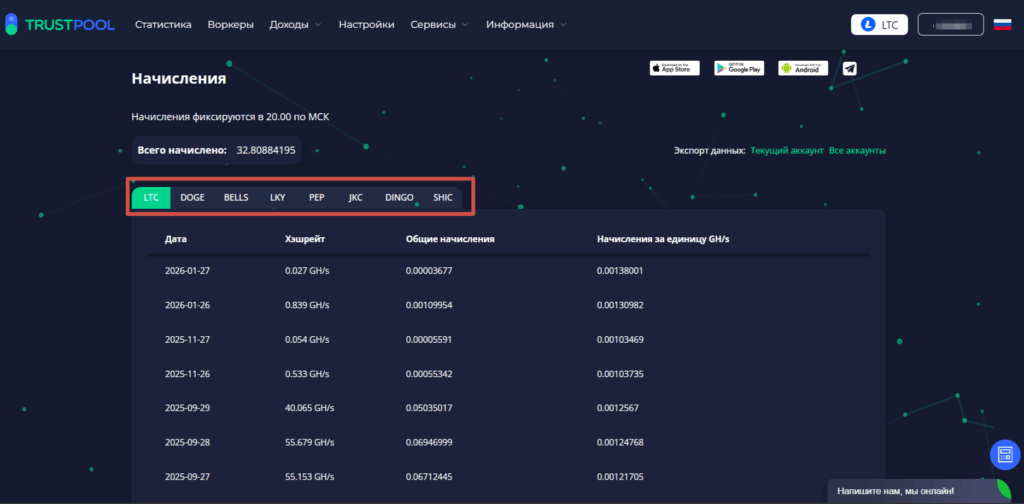Switch language via Russian flag icon

pyautogui.click(x=1002, y=25)
